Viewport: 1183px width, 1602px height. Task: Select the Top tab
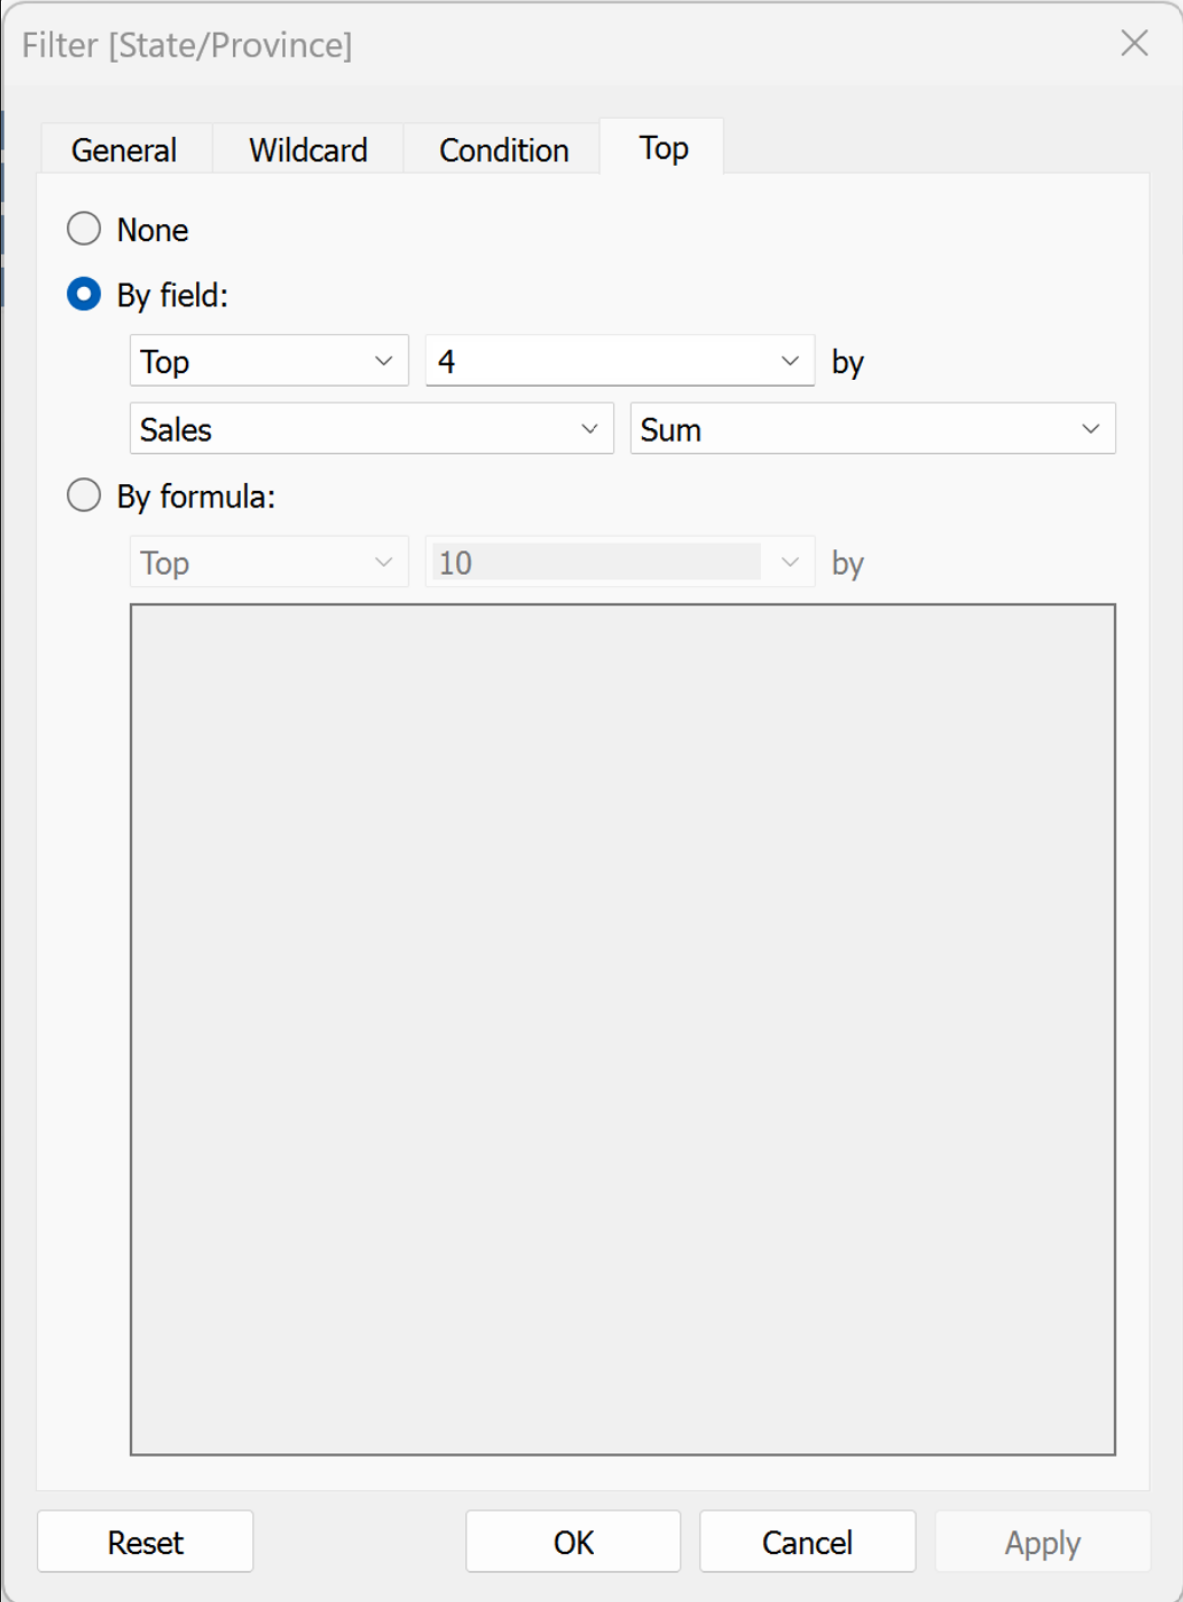[663, 148]
